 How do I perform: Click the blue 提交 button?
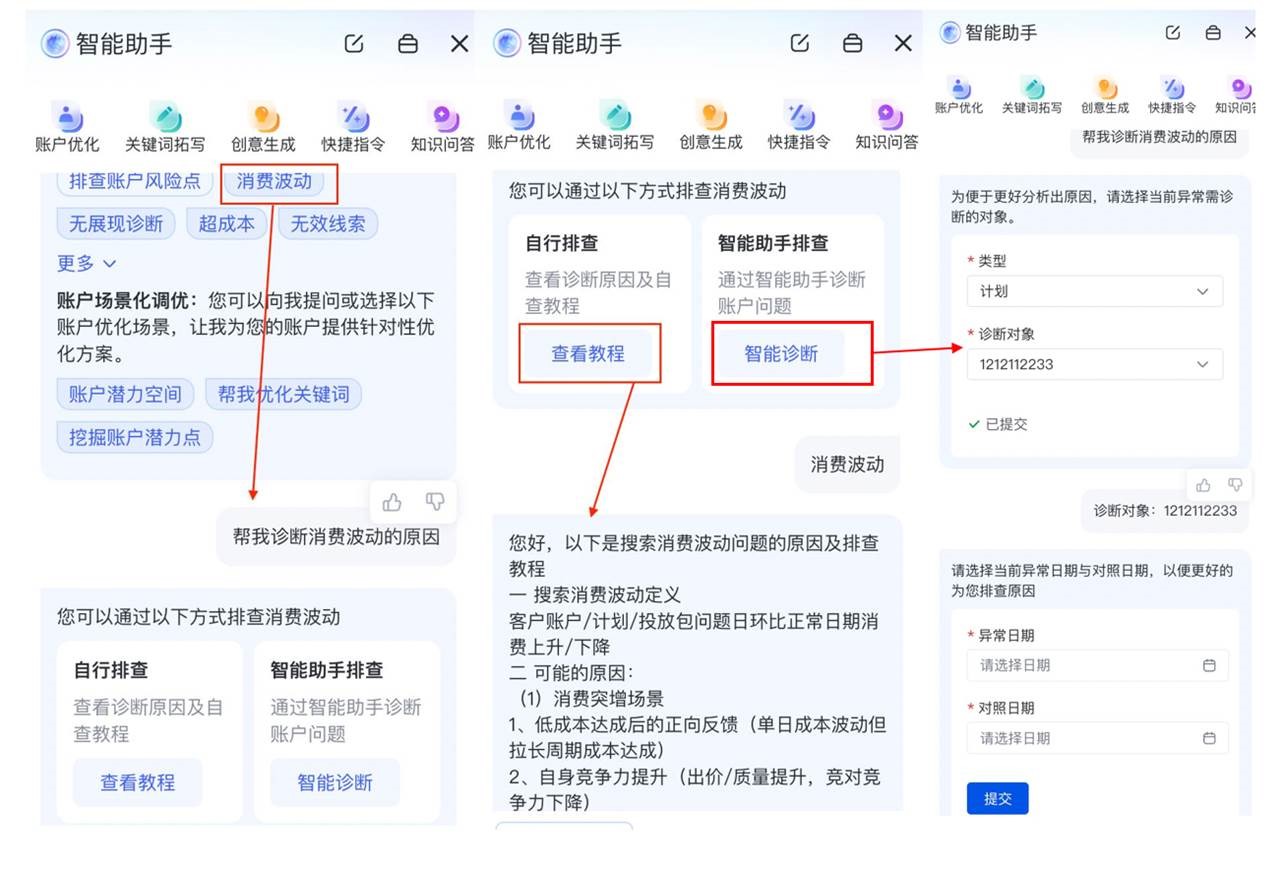(997, 799)
